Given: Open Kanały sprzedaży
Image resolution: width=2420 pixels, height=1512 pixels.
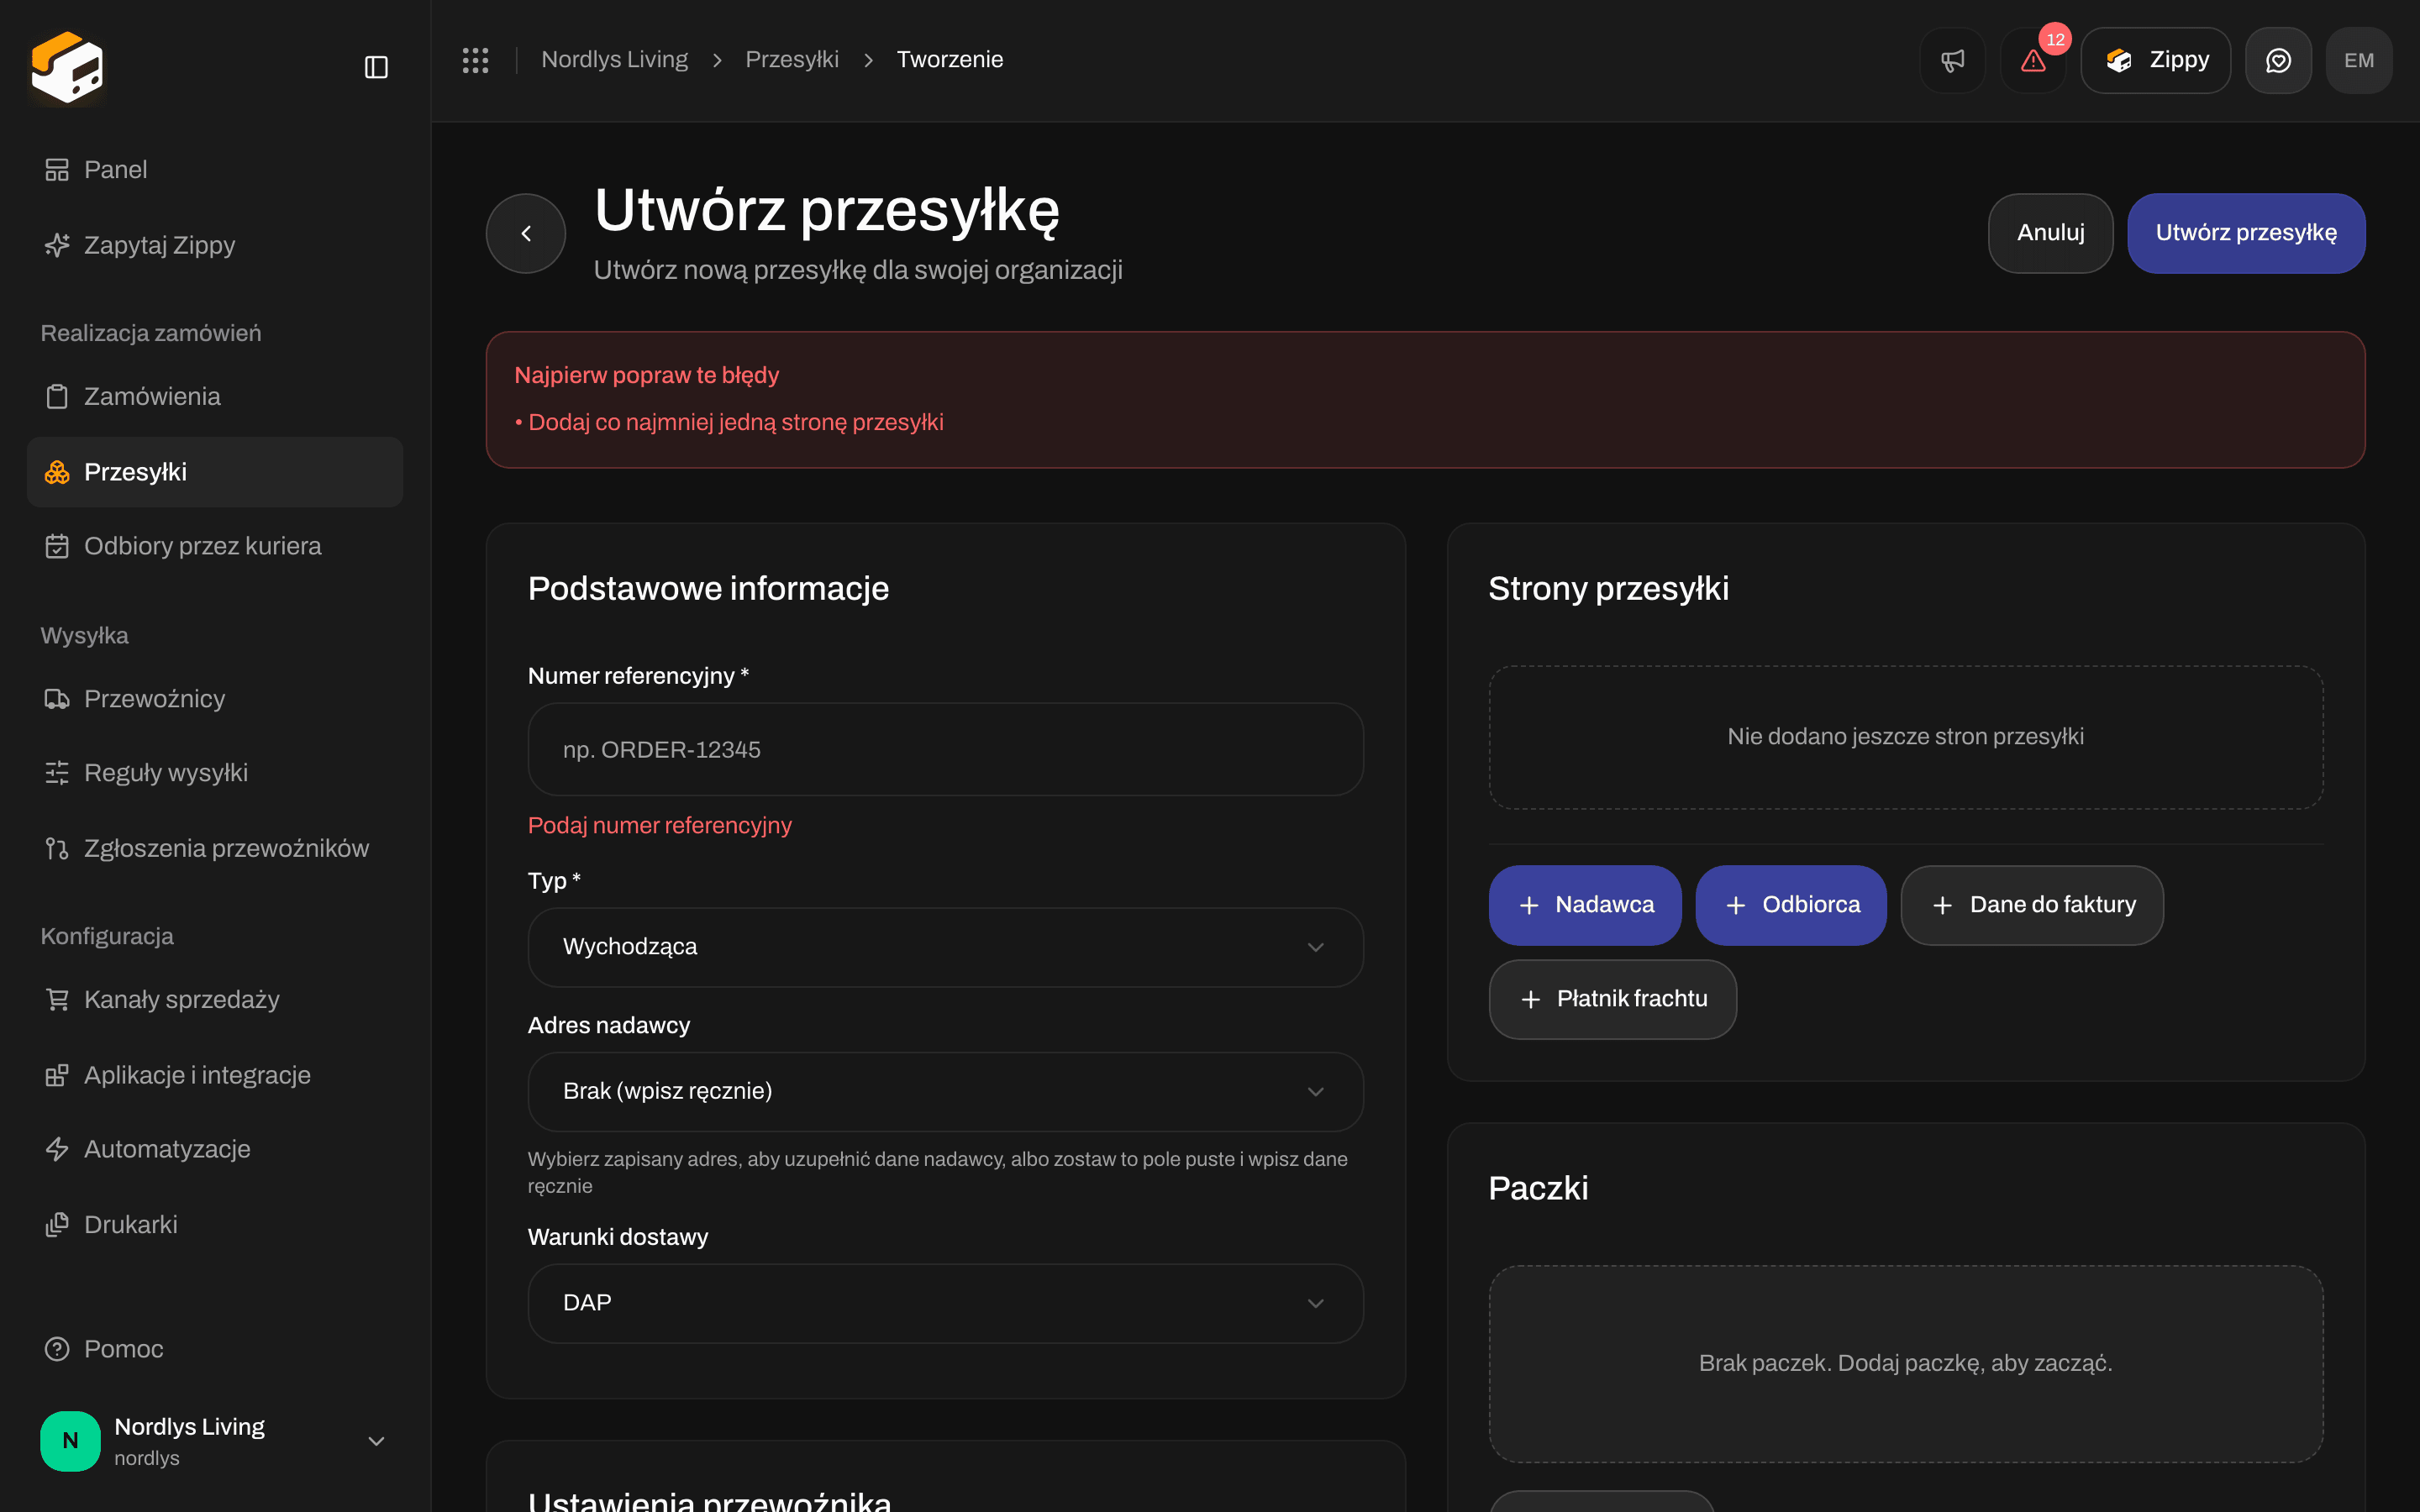Looking at the screenshot, I should point(215,1000).
